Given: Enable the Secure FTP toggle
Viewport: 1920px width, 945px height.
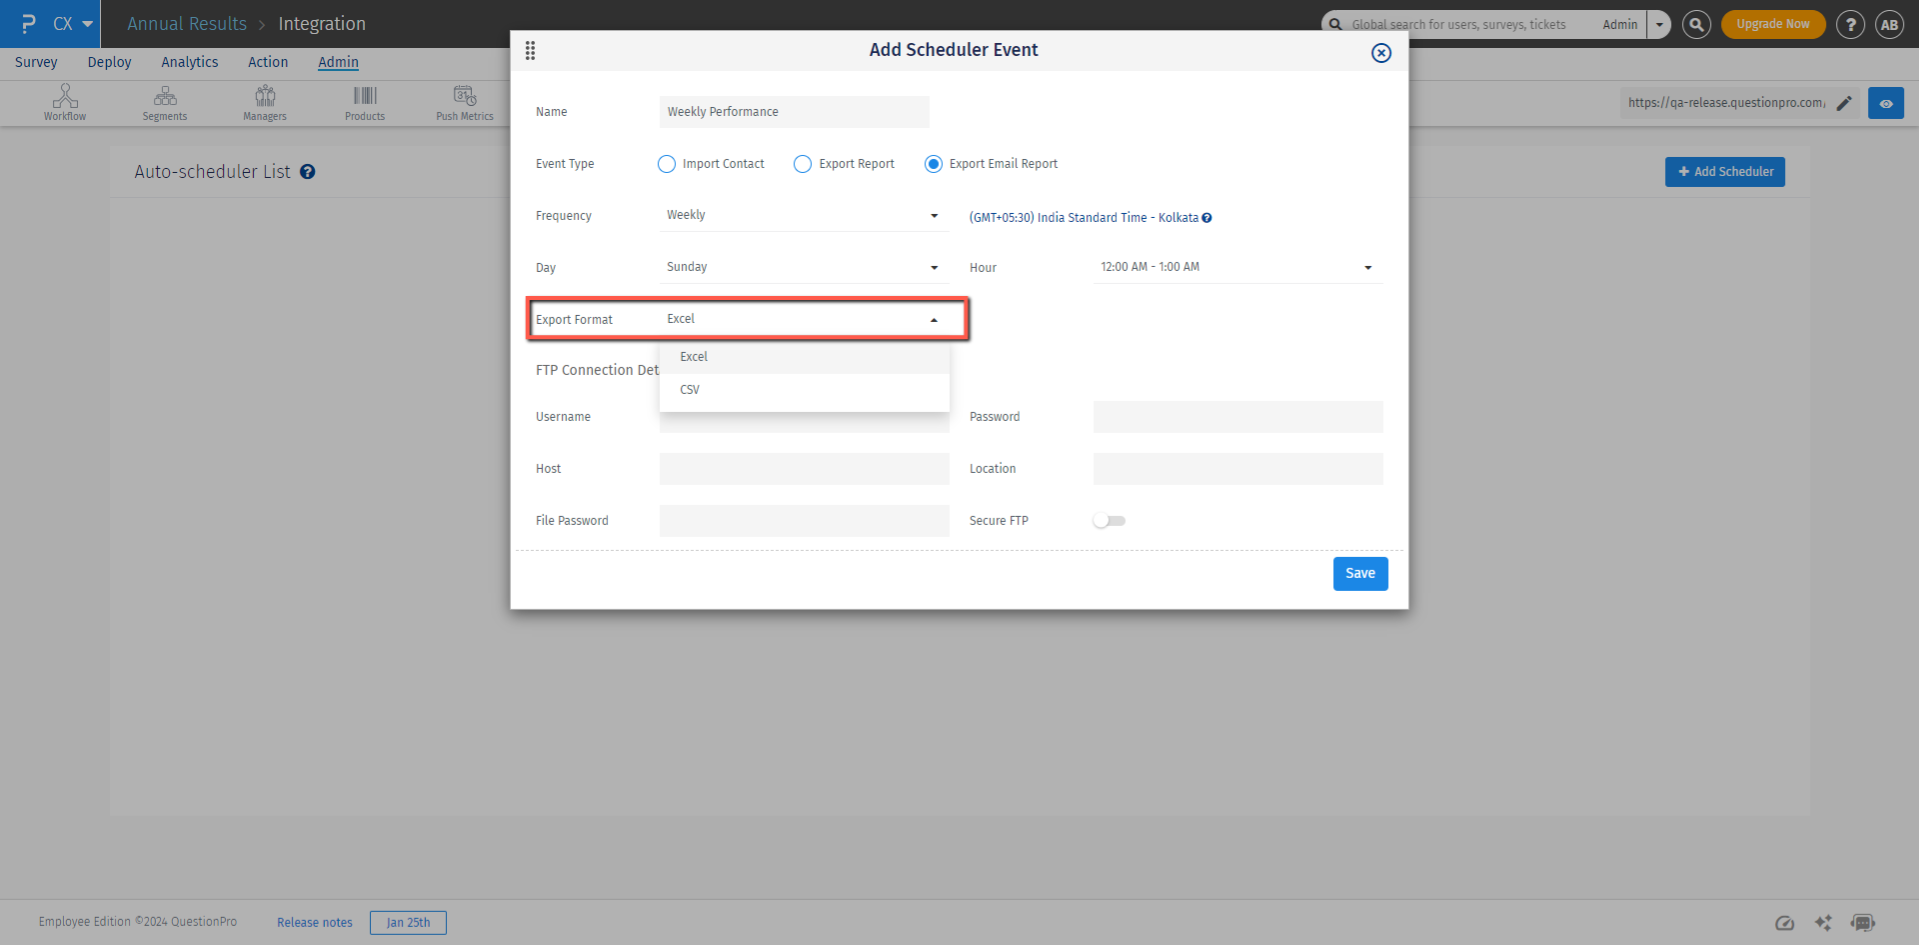Looking at the screenshot, I should pos(1109,520).
